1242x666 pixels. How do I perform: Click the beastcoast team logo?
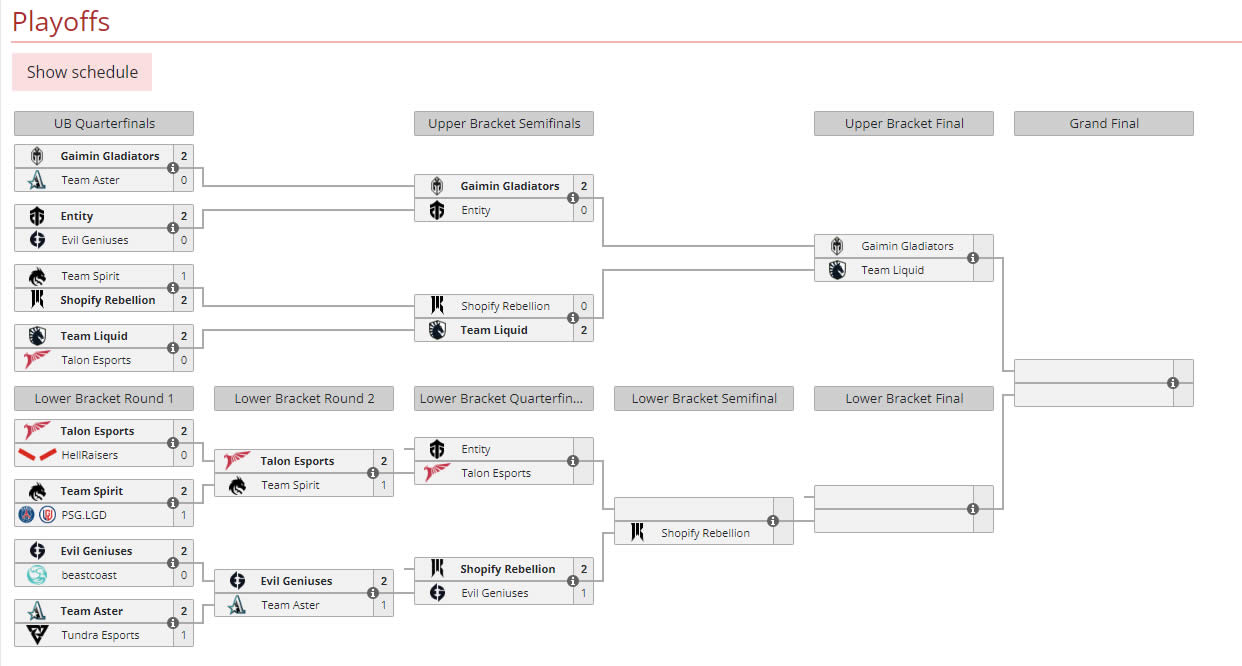pyautogui.click(x=37, y=575)
